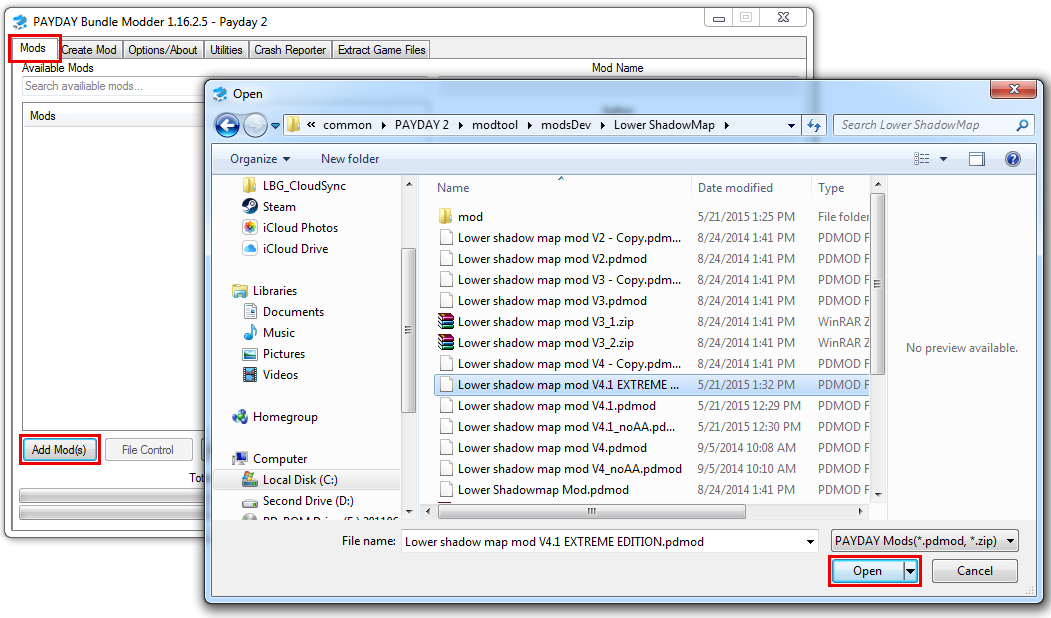Click PAYDAY 2 in the address breadcrumb
Viewport: 1051px width, 618px height.
[x=422, y=125]
